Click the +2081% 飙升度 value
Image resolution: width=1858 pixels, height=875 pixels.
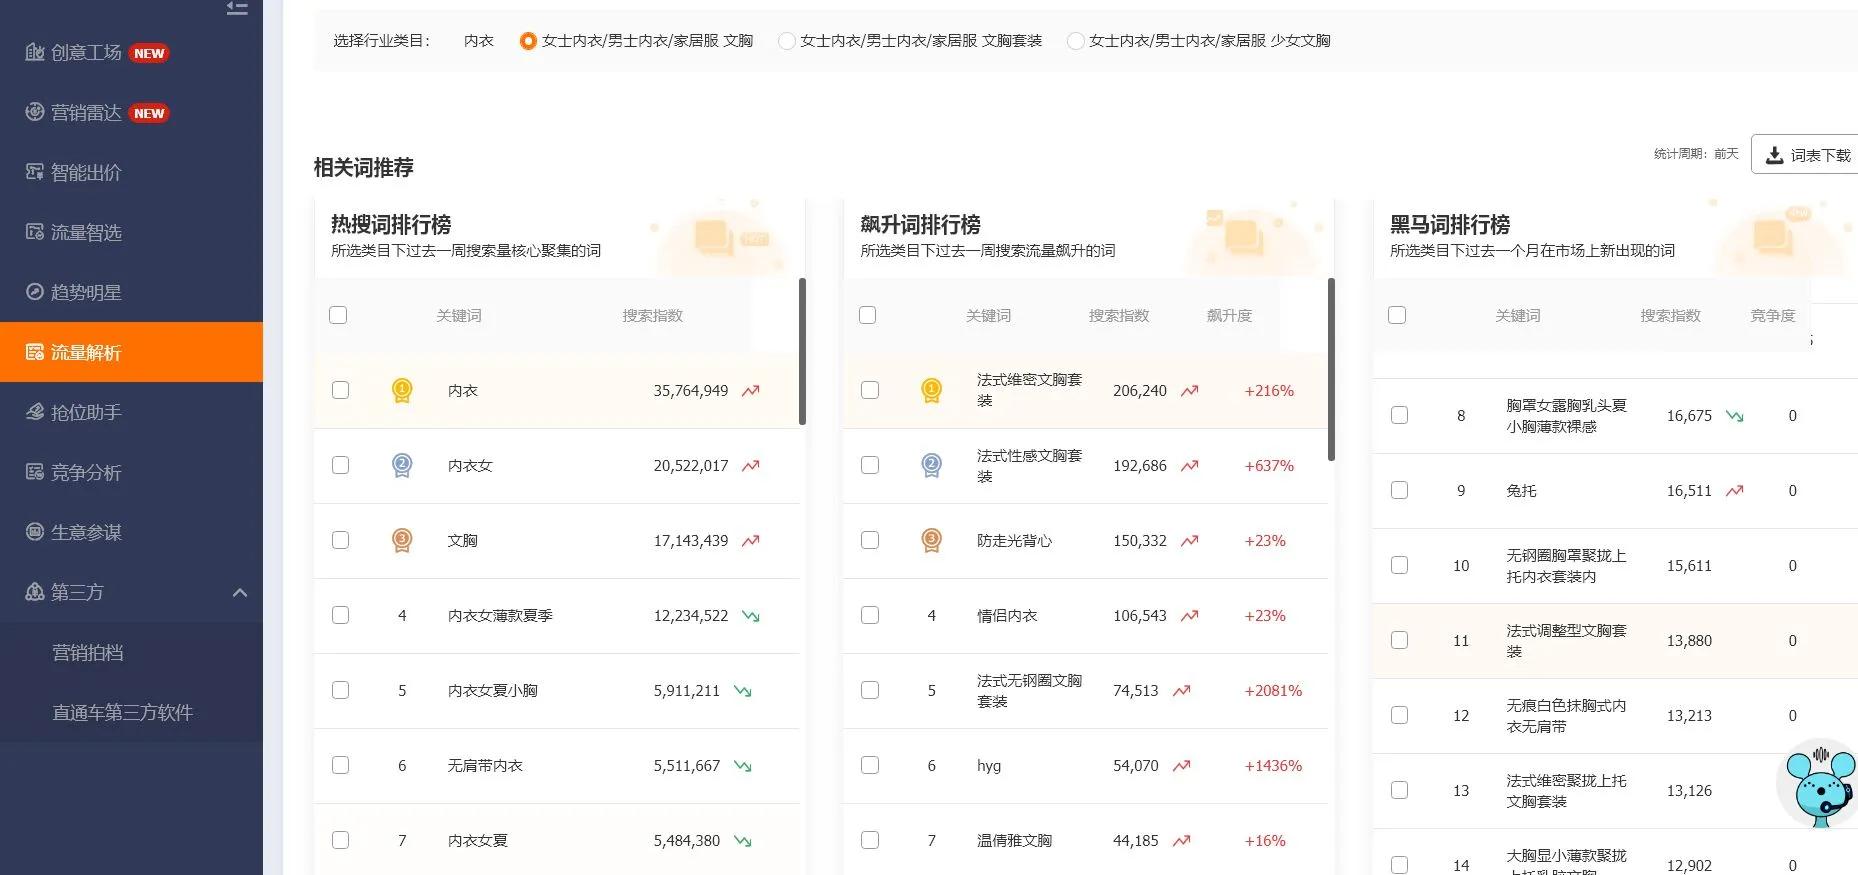click(x=1273, y=691)
